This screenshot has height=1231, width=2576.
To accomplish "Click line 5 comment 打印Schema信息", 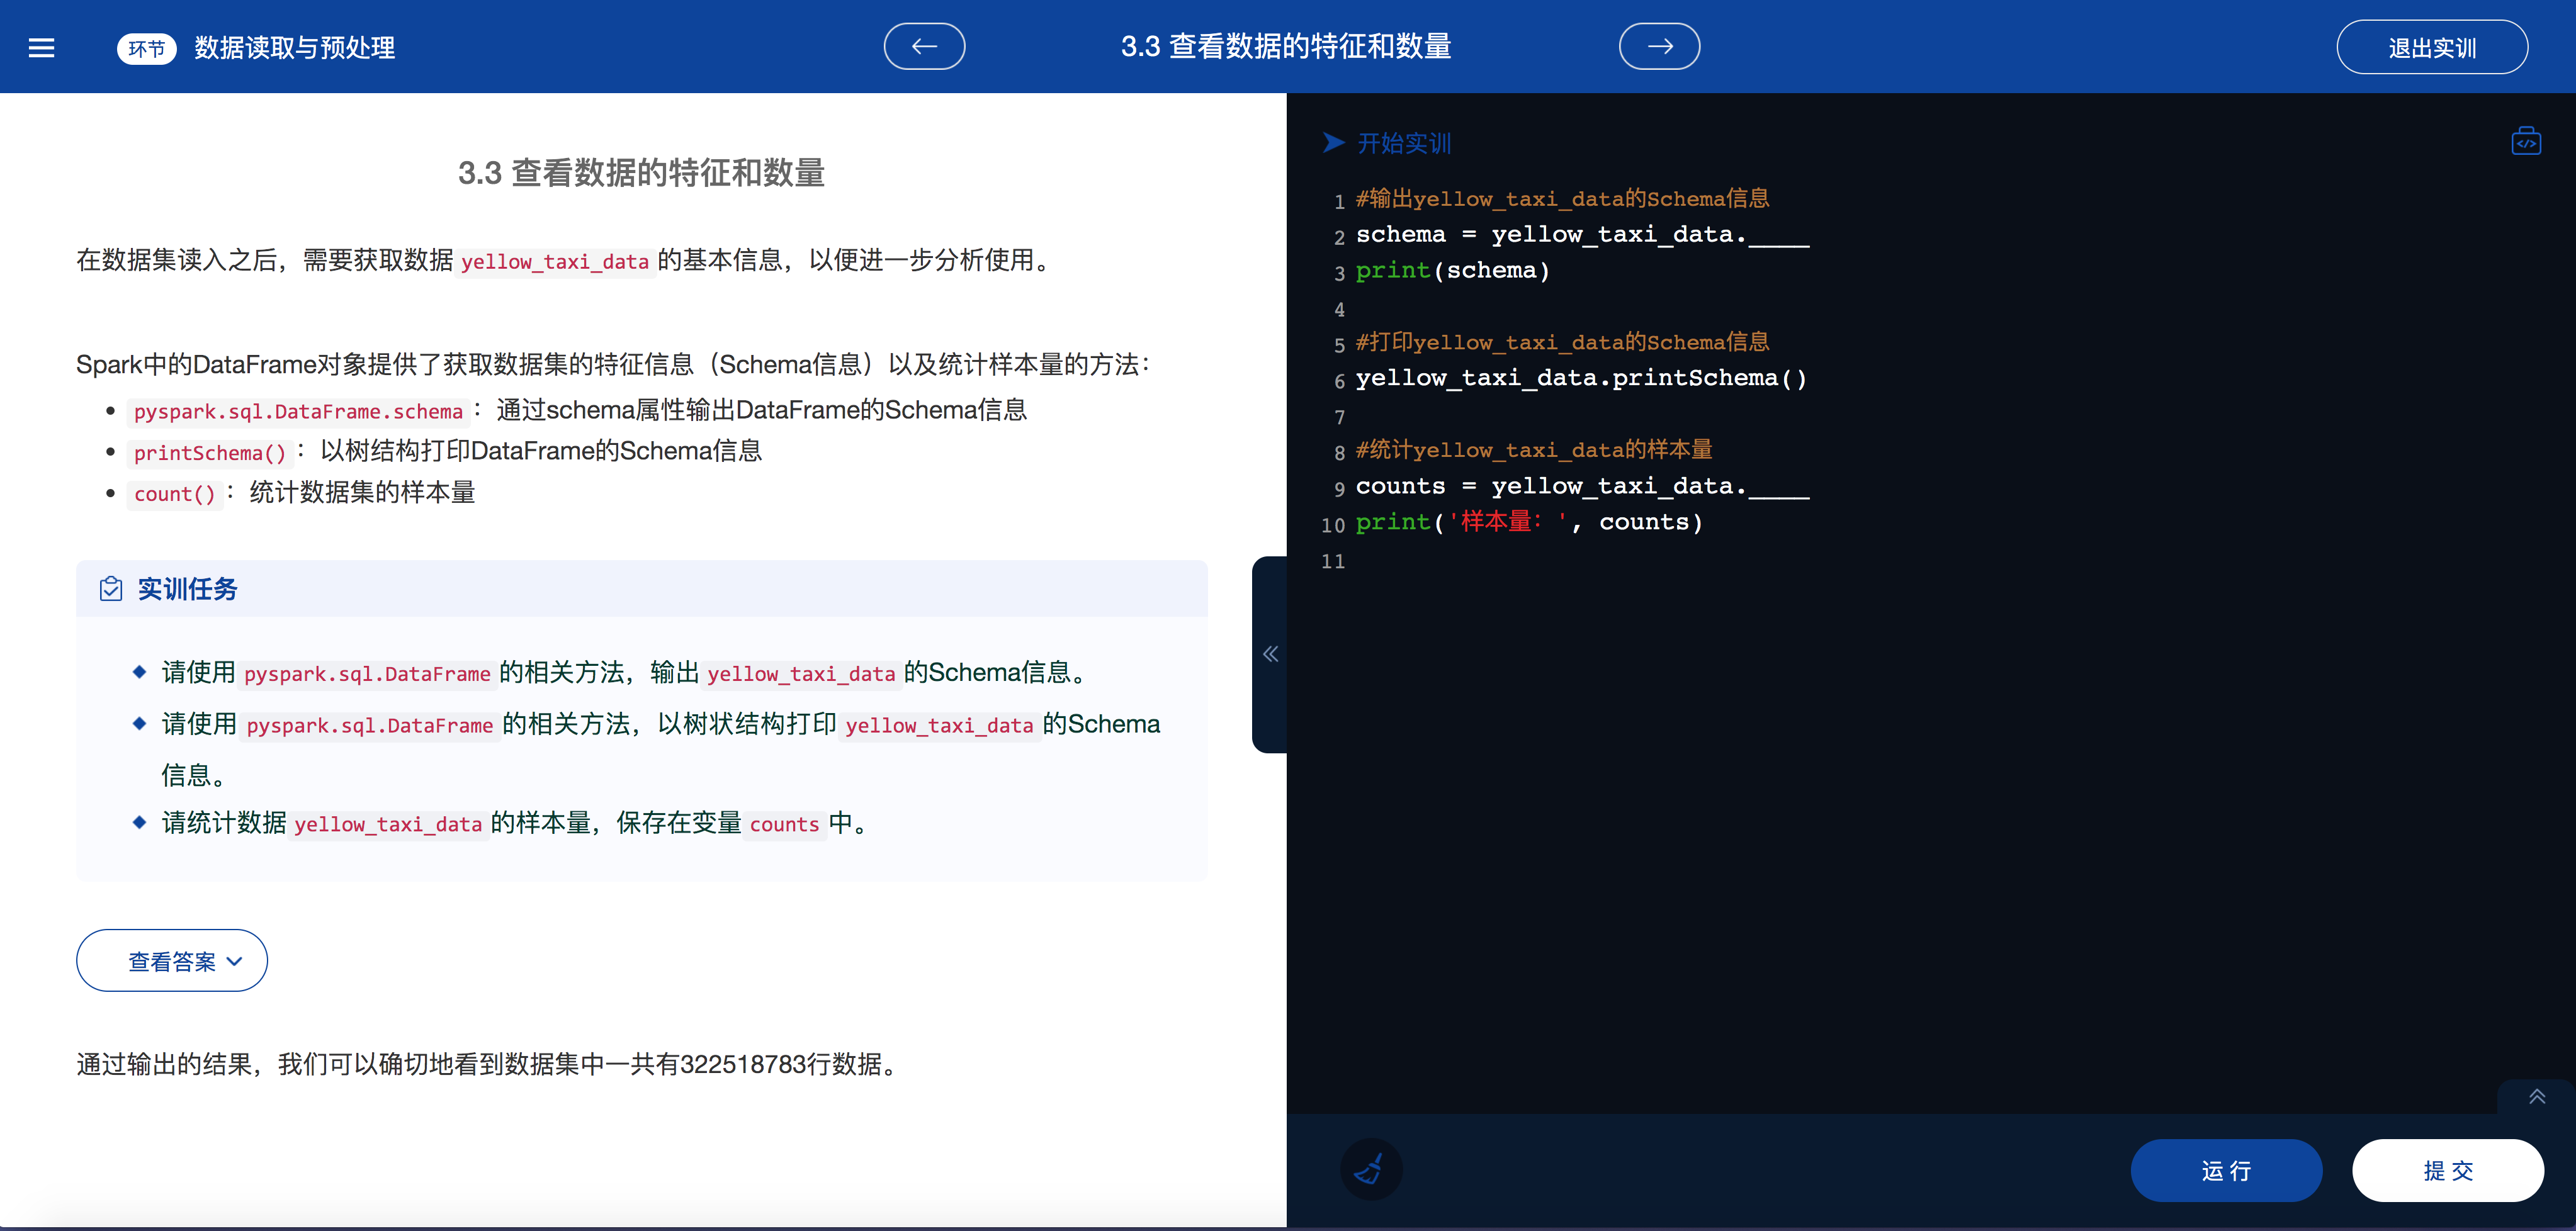I will 1562,343.
